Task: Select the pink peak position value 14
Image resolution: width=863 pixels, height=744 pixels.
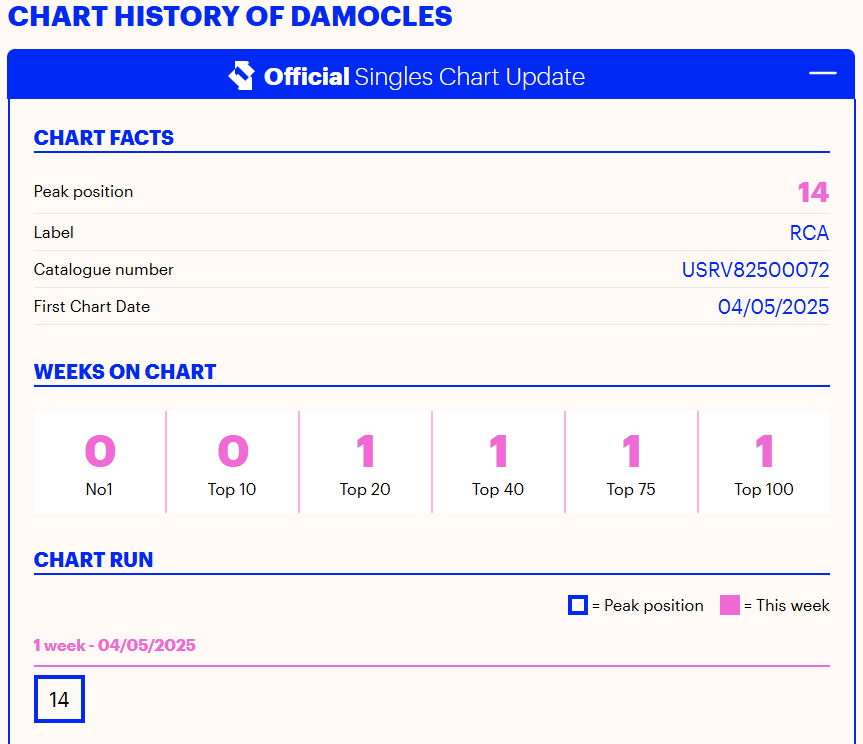Action: (813, 191)
